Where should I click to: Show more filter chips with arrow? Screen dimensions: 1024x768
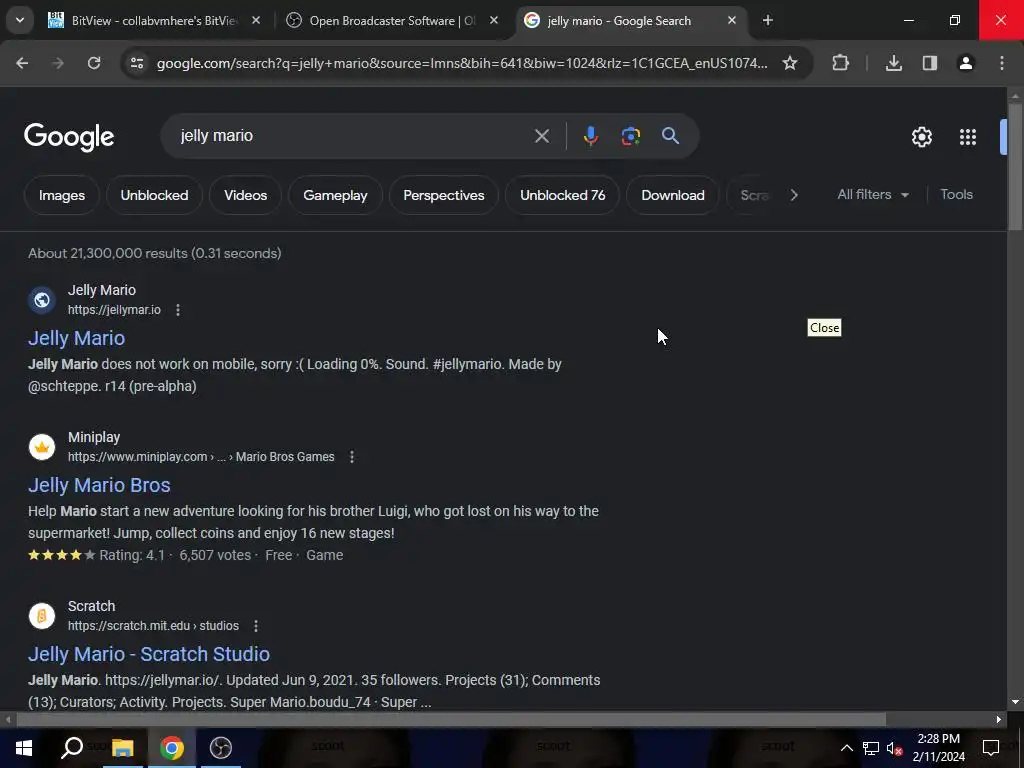[x=793, y=195]
